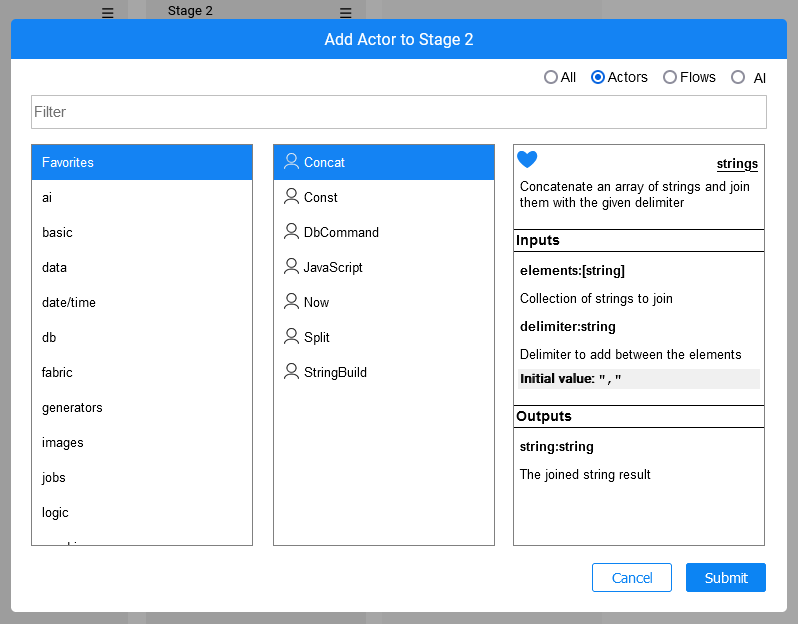Viewport: 798px width, 624px height.
Task: Cancel the Add Actor dialog
Action: point(631,578)
